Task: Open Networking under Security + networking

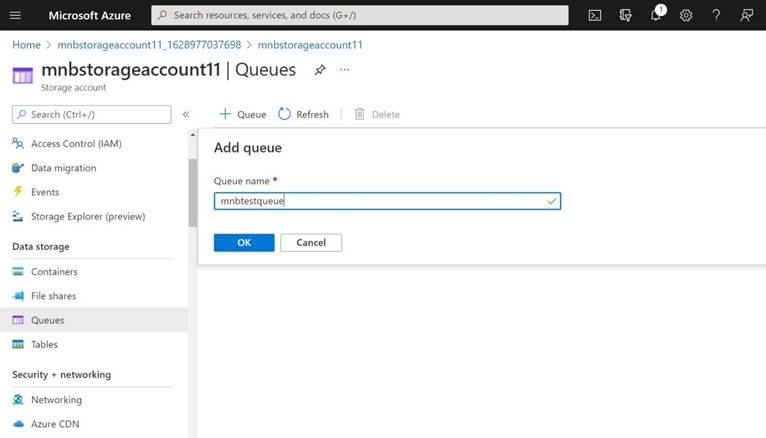Action: click(x=94, y=399)
